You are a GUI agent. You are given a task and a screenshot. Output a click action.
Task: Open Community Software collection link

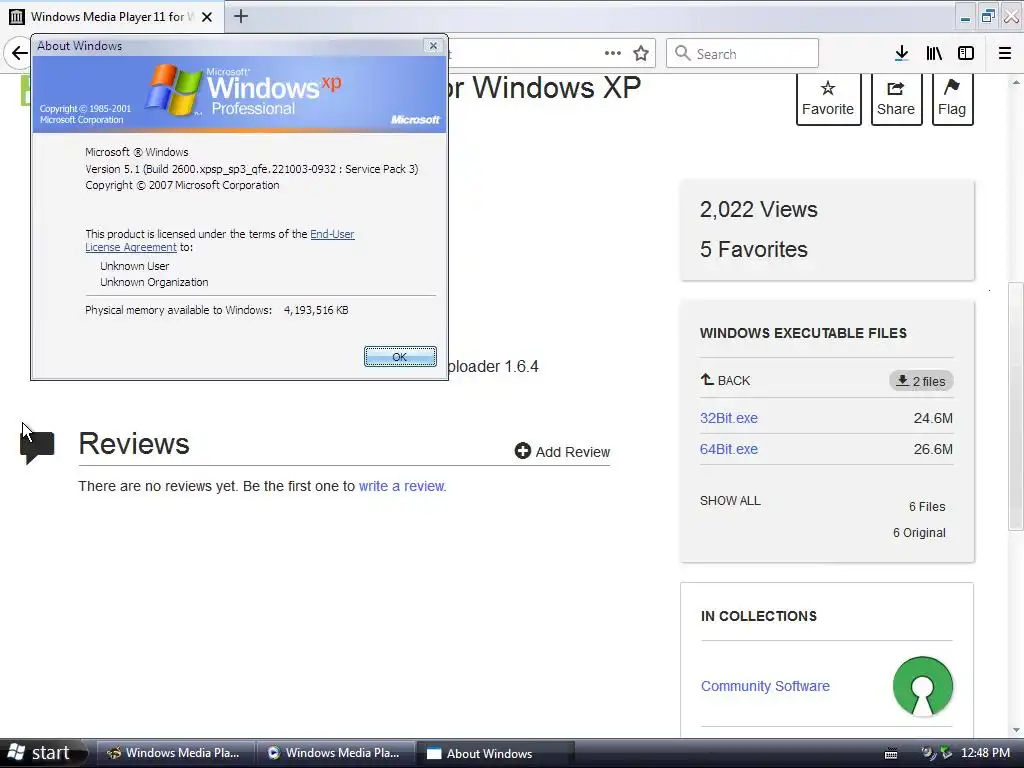point(765,686)
